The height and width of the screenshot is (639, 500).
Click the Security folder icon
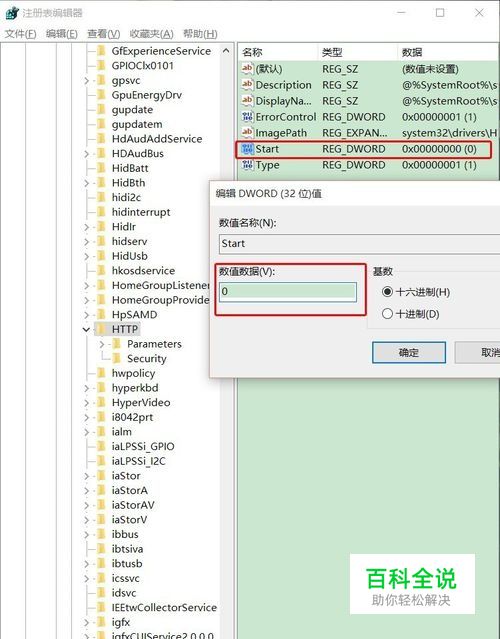pos(117,359)
